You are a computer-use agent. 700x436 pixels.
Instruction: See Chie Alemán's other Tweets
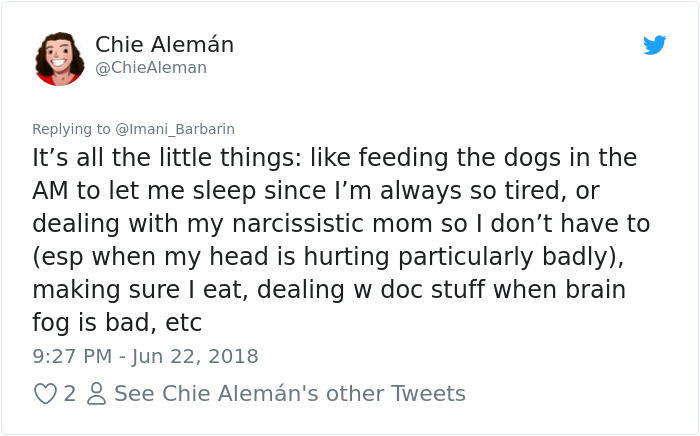click(x=290, y=394)
